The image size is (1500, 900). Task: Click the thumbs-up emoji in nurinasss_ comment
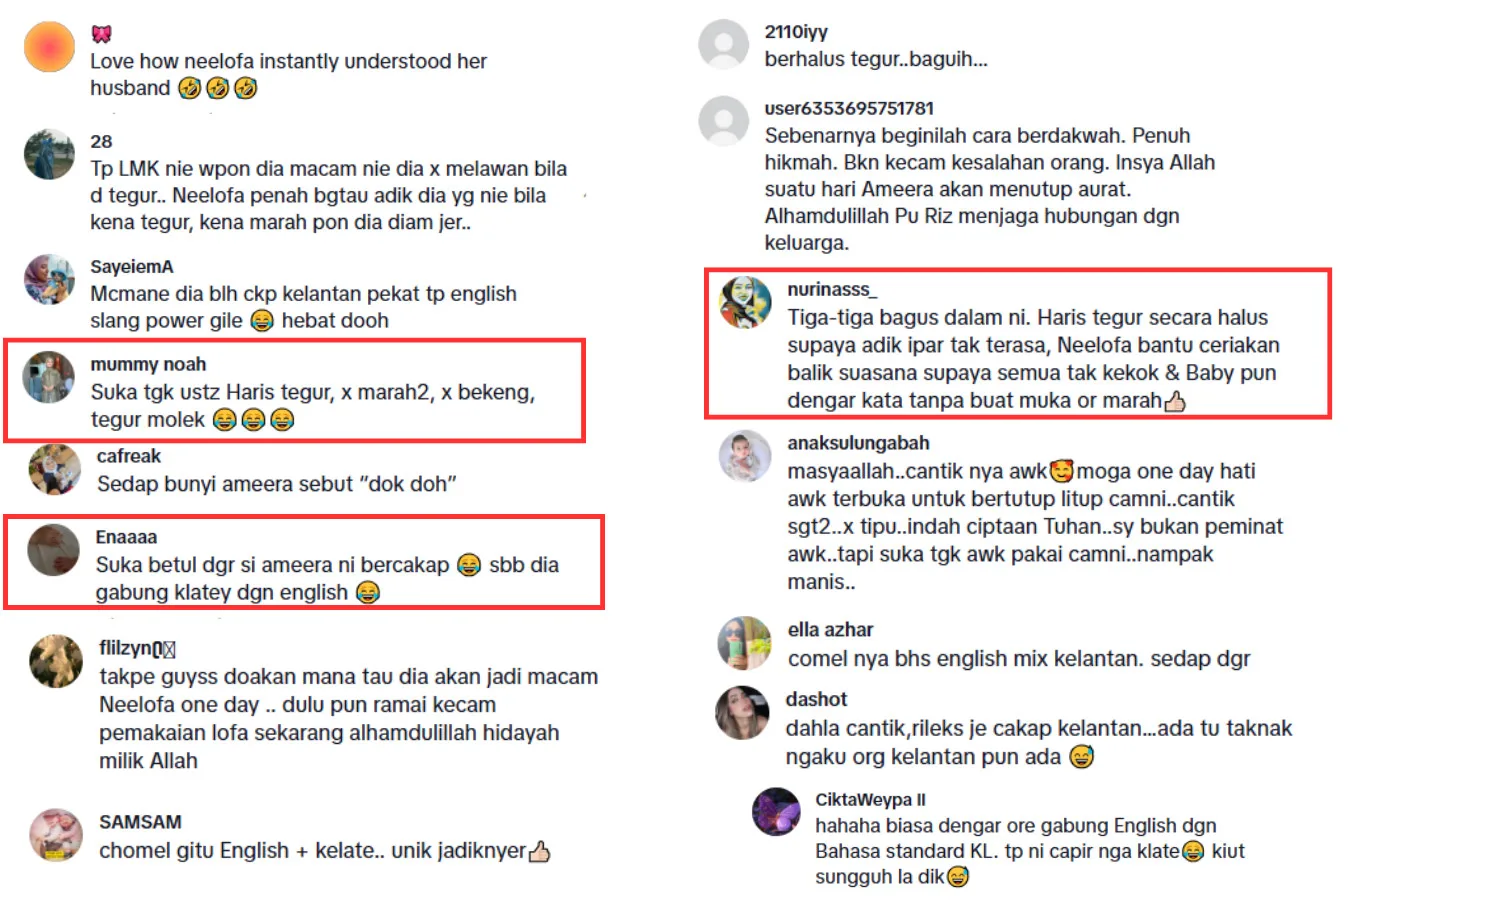(1175, 401)
